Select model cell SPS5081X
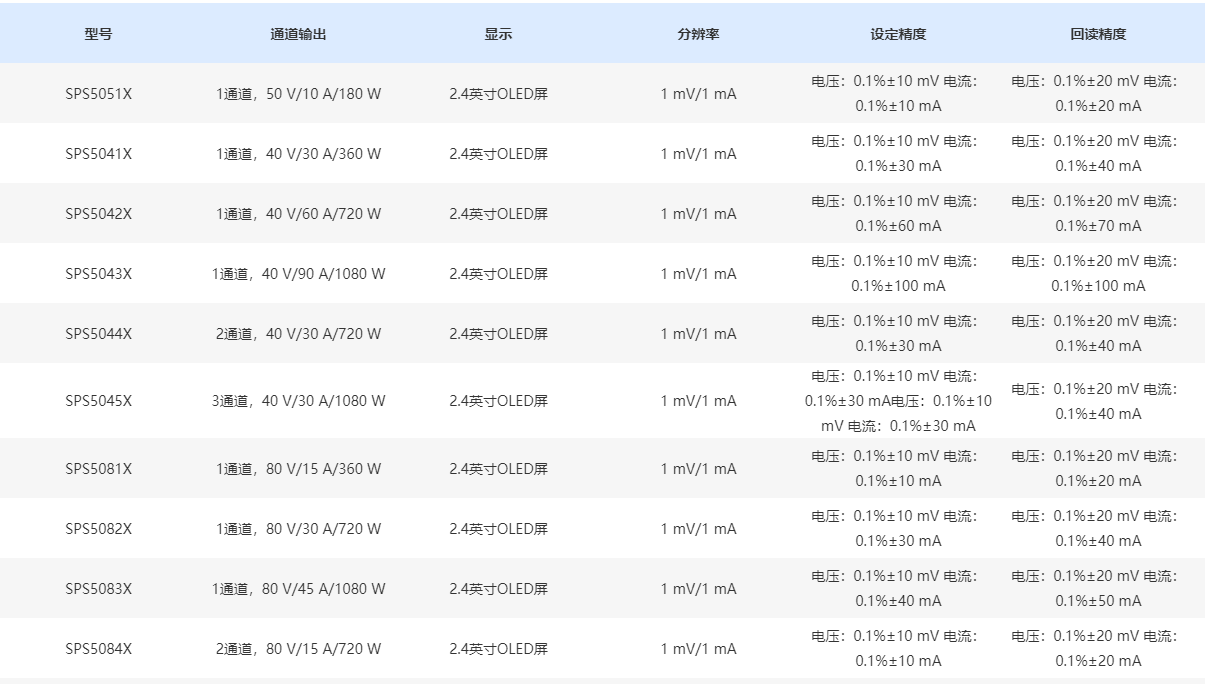The width and height of the screenshot is (1205, 684). (98, 469)
